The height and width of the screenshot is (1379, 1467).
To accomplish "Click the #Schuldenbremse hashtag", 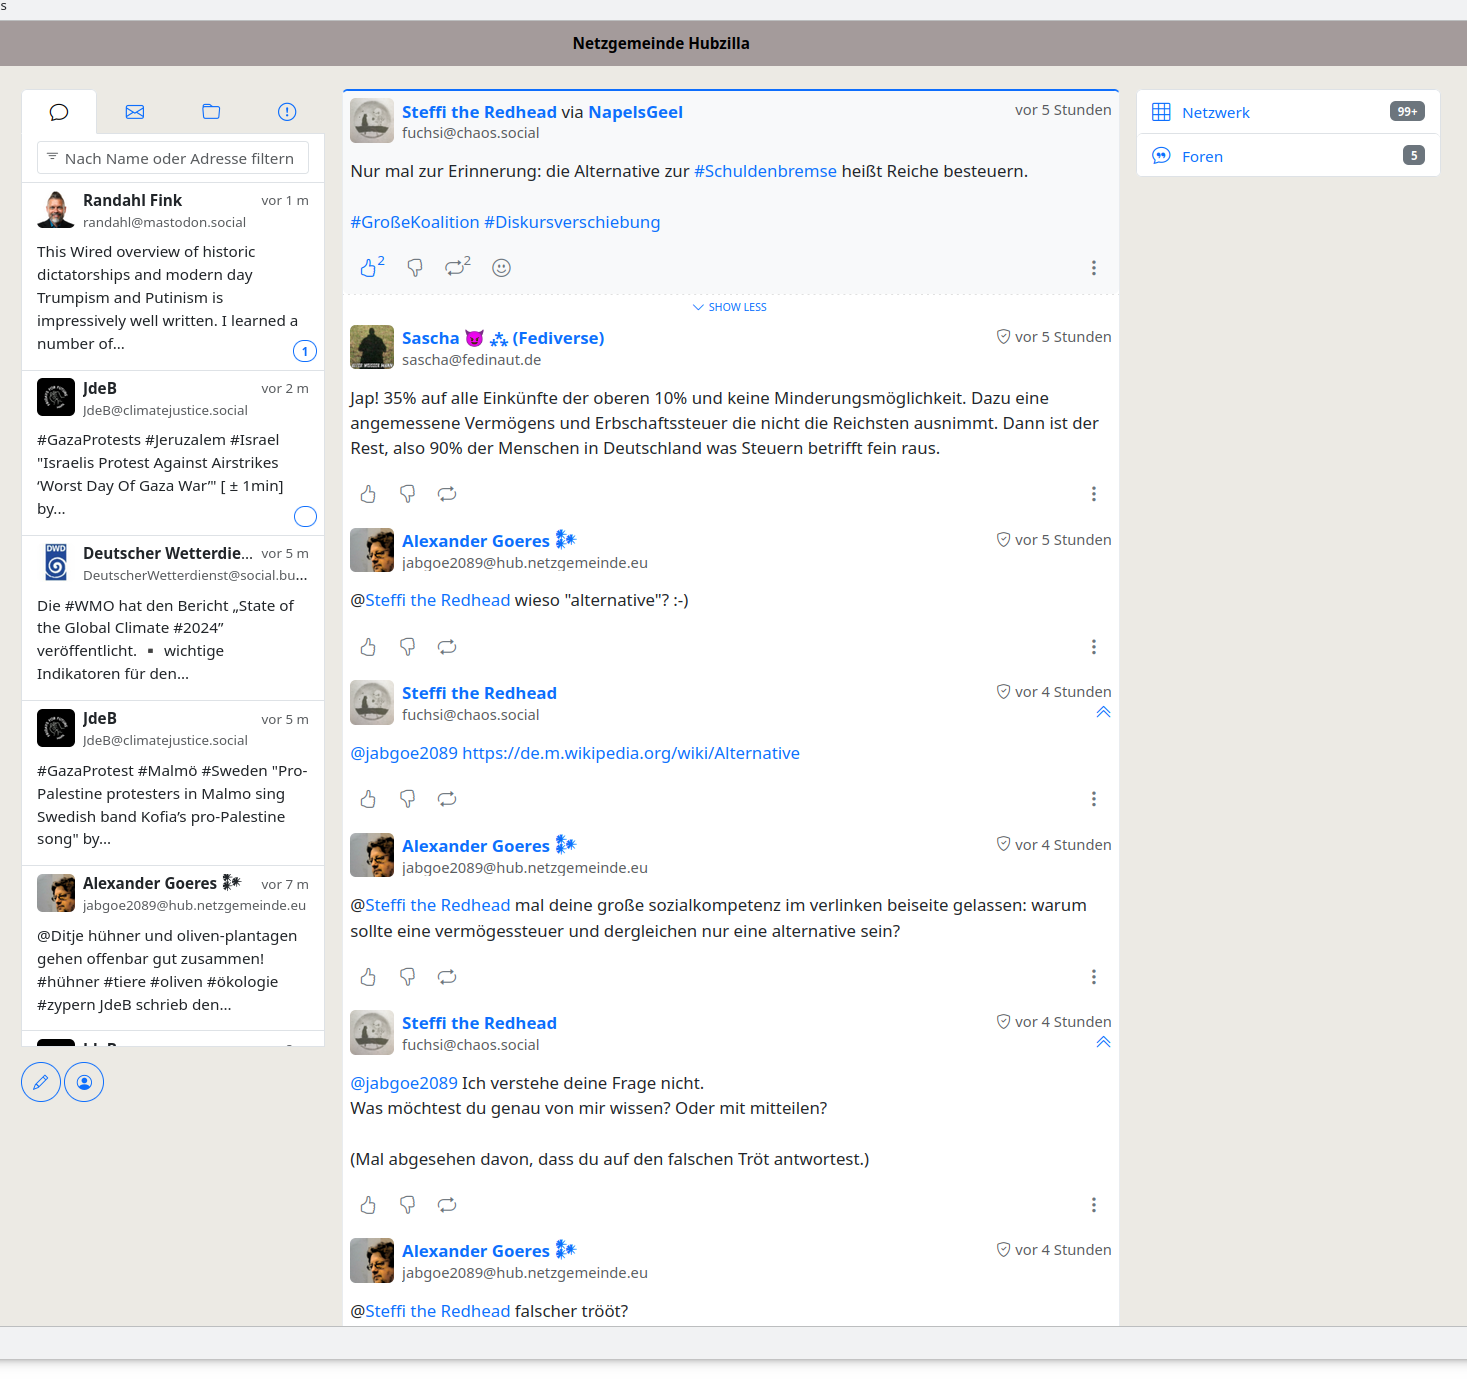I will click(x=765, y=171).
